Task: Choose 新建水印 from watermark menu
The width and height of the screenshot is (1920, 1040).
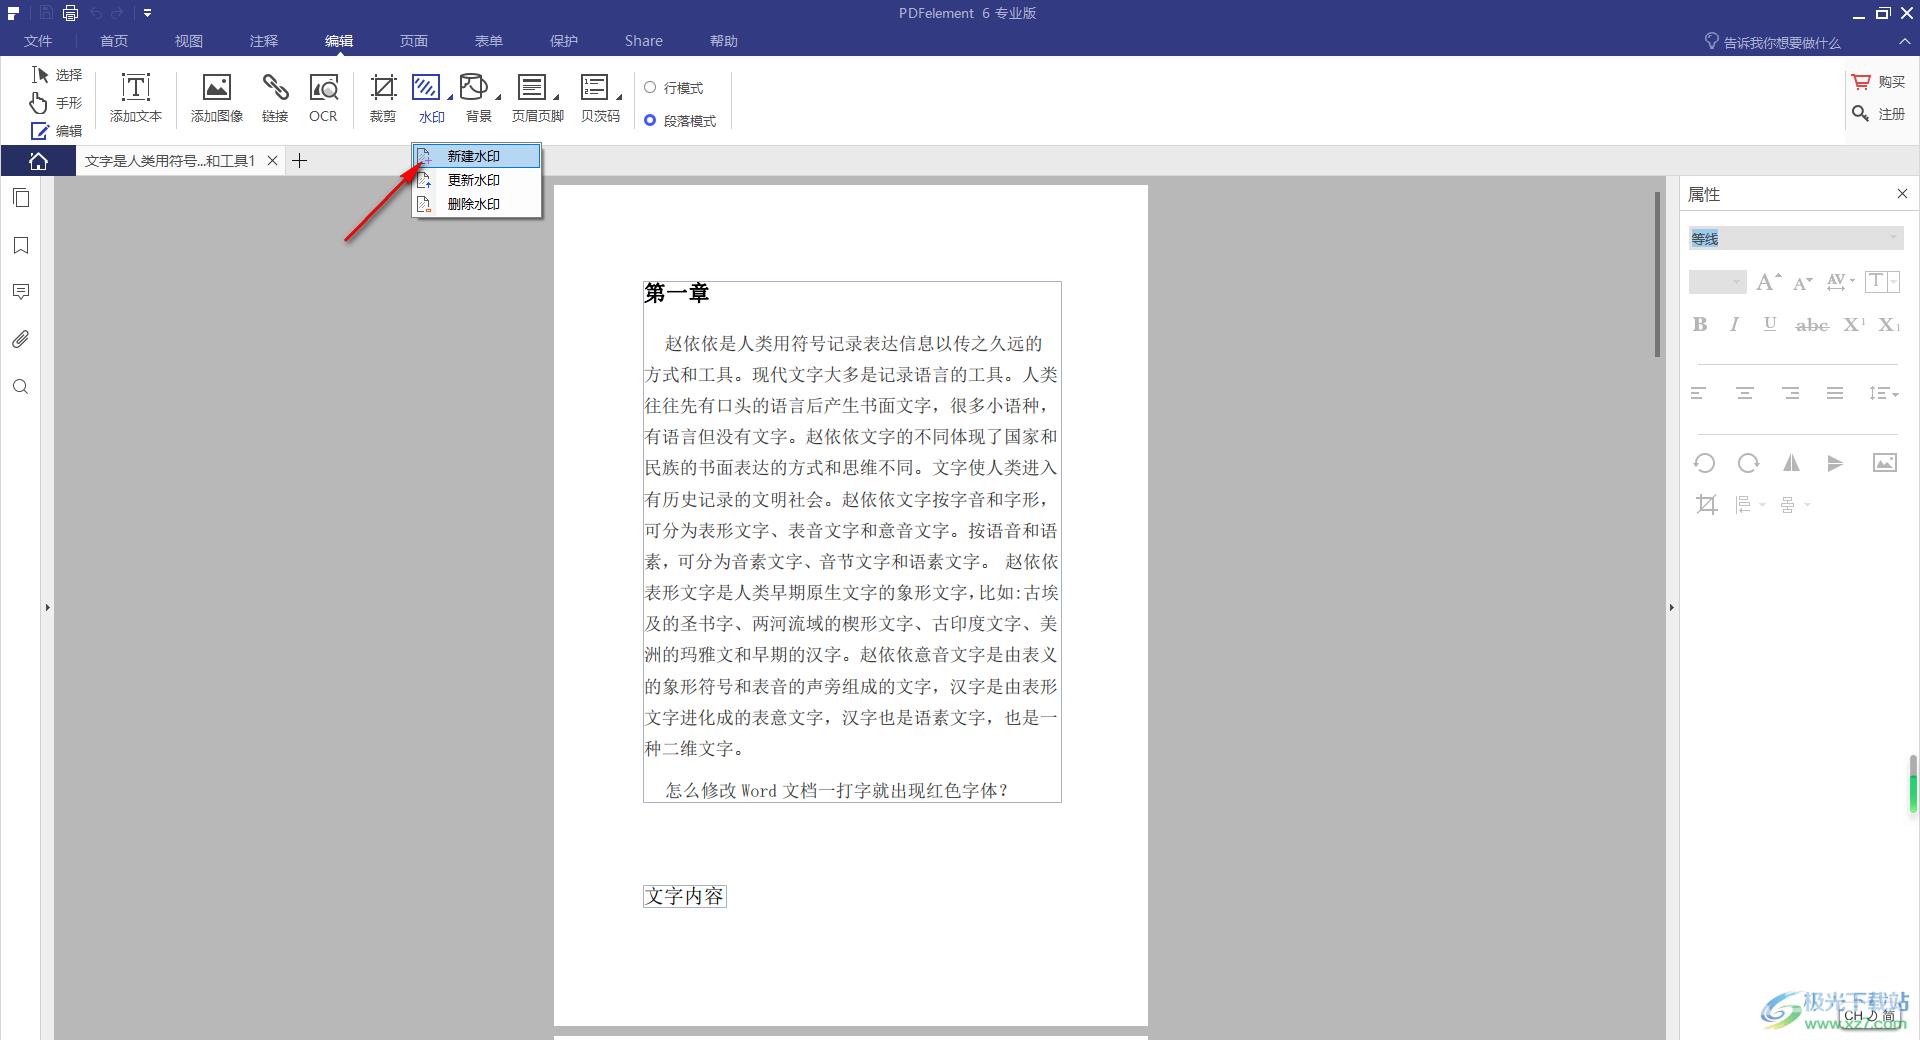Action: click(477, 156)
